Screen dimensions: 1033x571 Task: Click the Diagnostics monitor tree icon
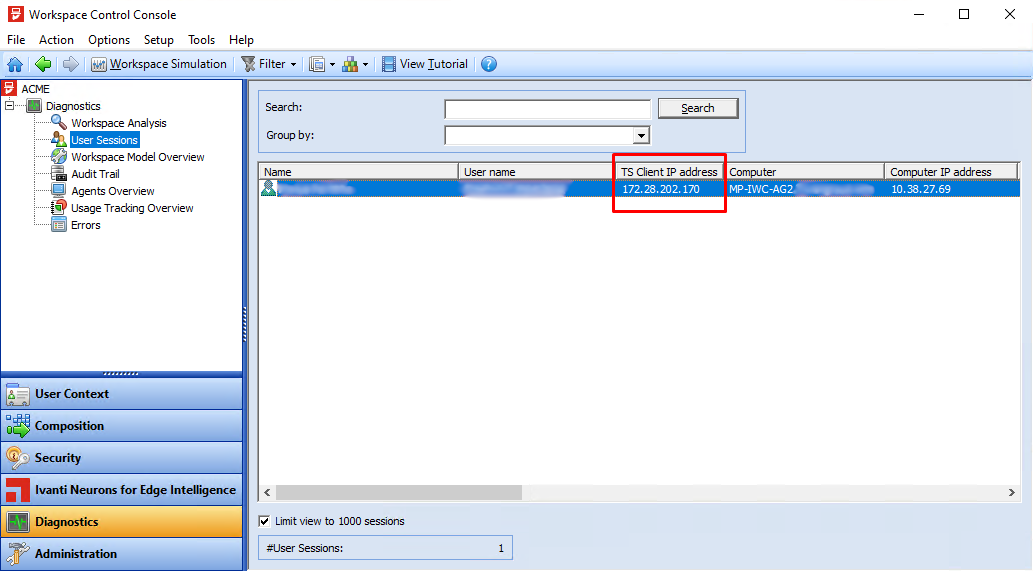(x=34, y=105)
